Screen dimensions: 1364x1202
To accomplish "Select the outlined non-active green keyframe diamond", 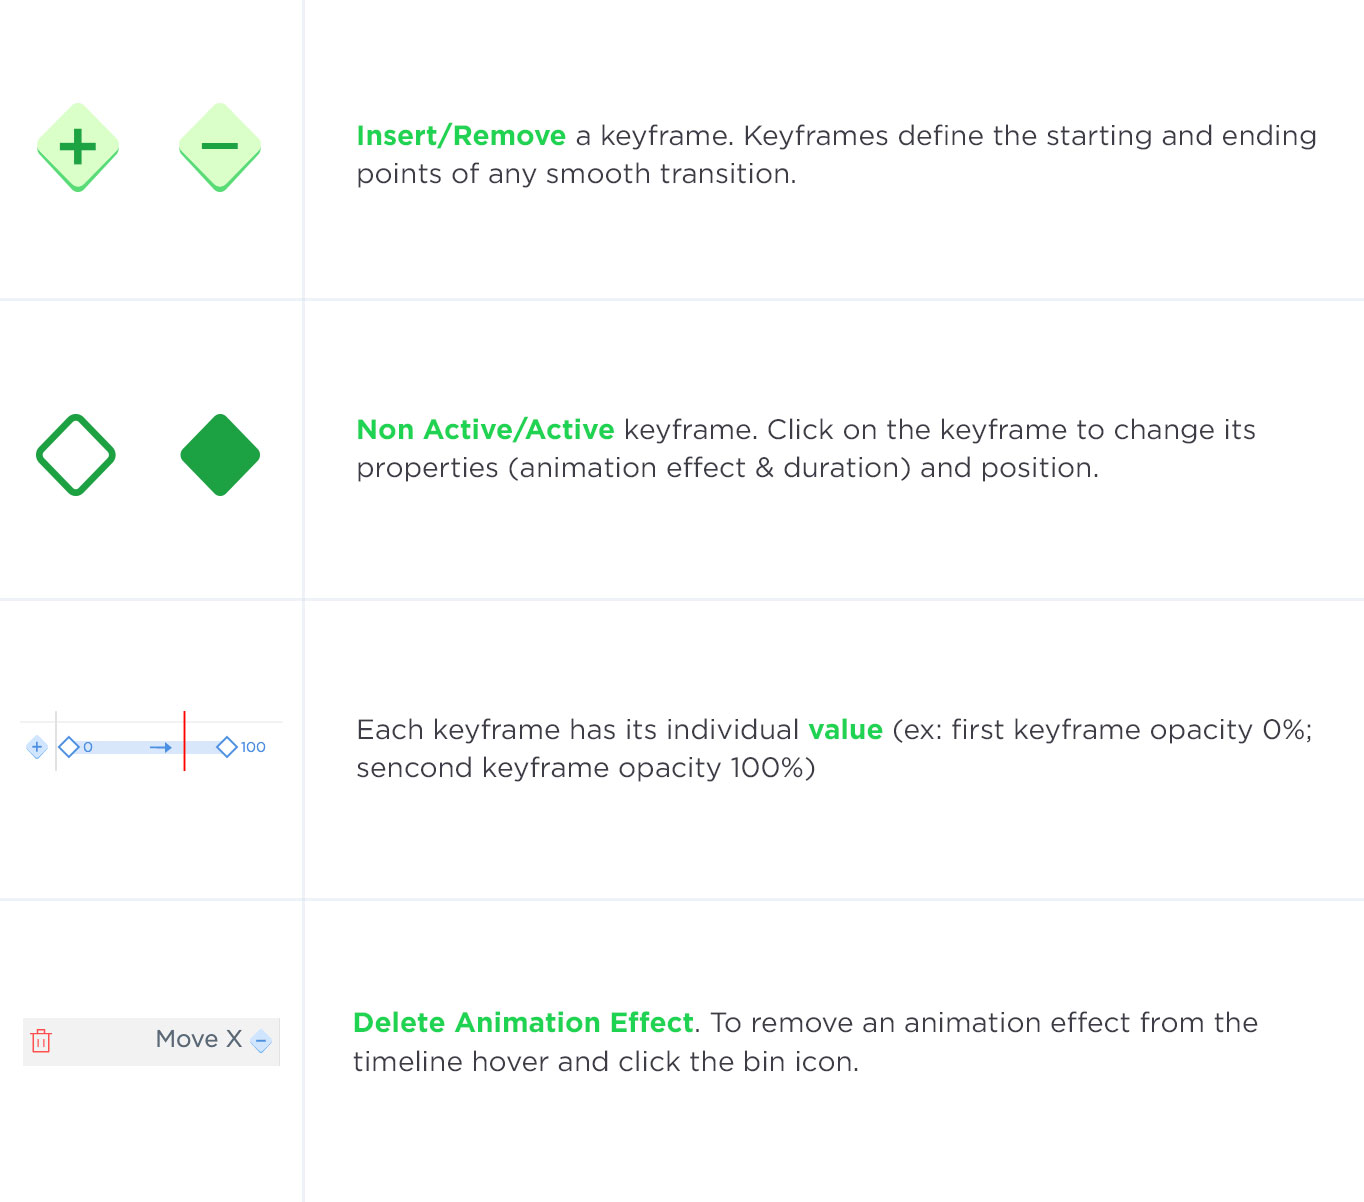I will coord(76,455).
